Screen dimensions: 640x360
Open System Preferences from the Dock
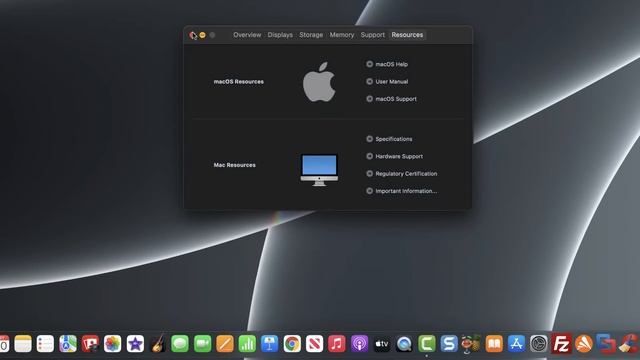click(x=539, y=344)
